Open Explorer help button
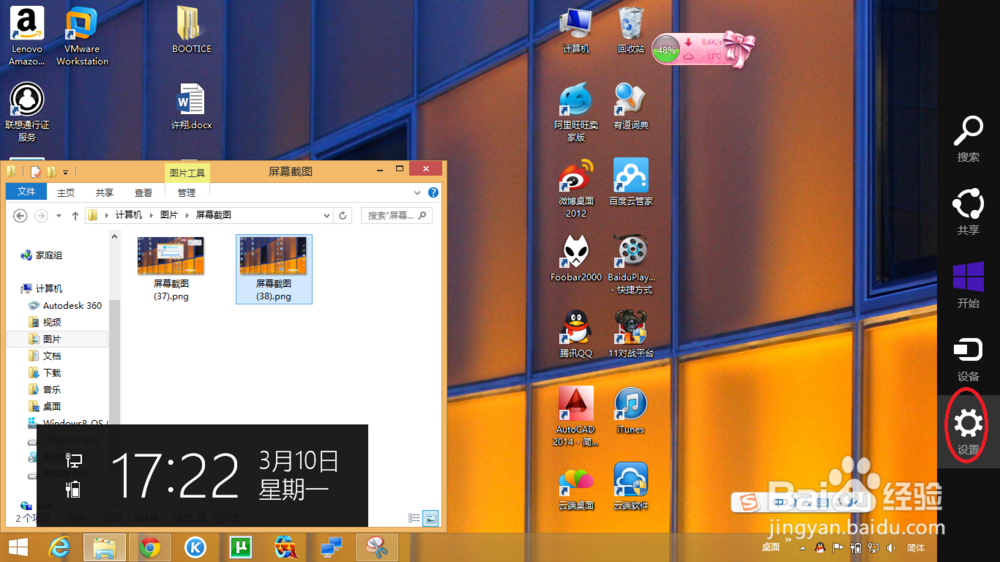1000x562 pixels. tap(433, 193)
